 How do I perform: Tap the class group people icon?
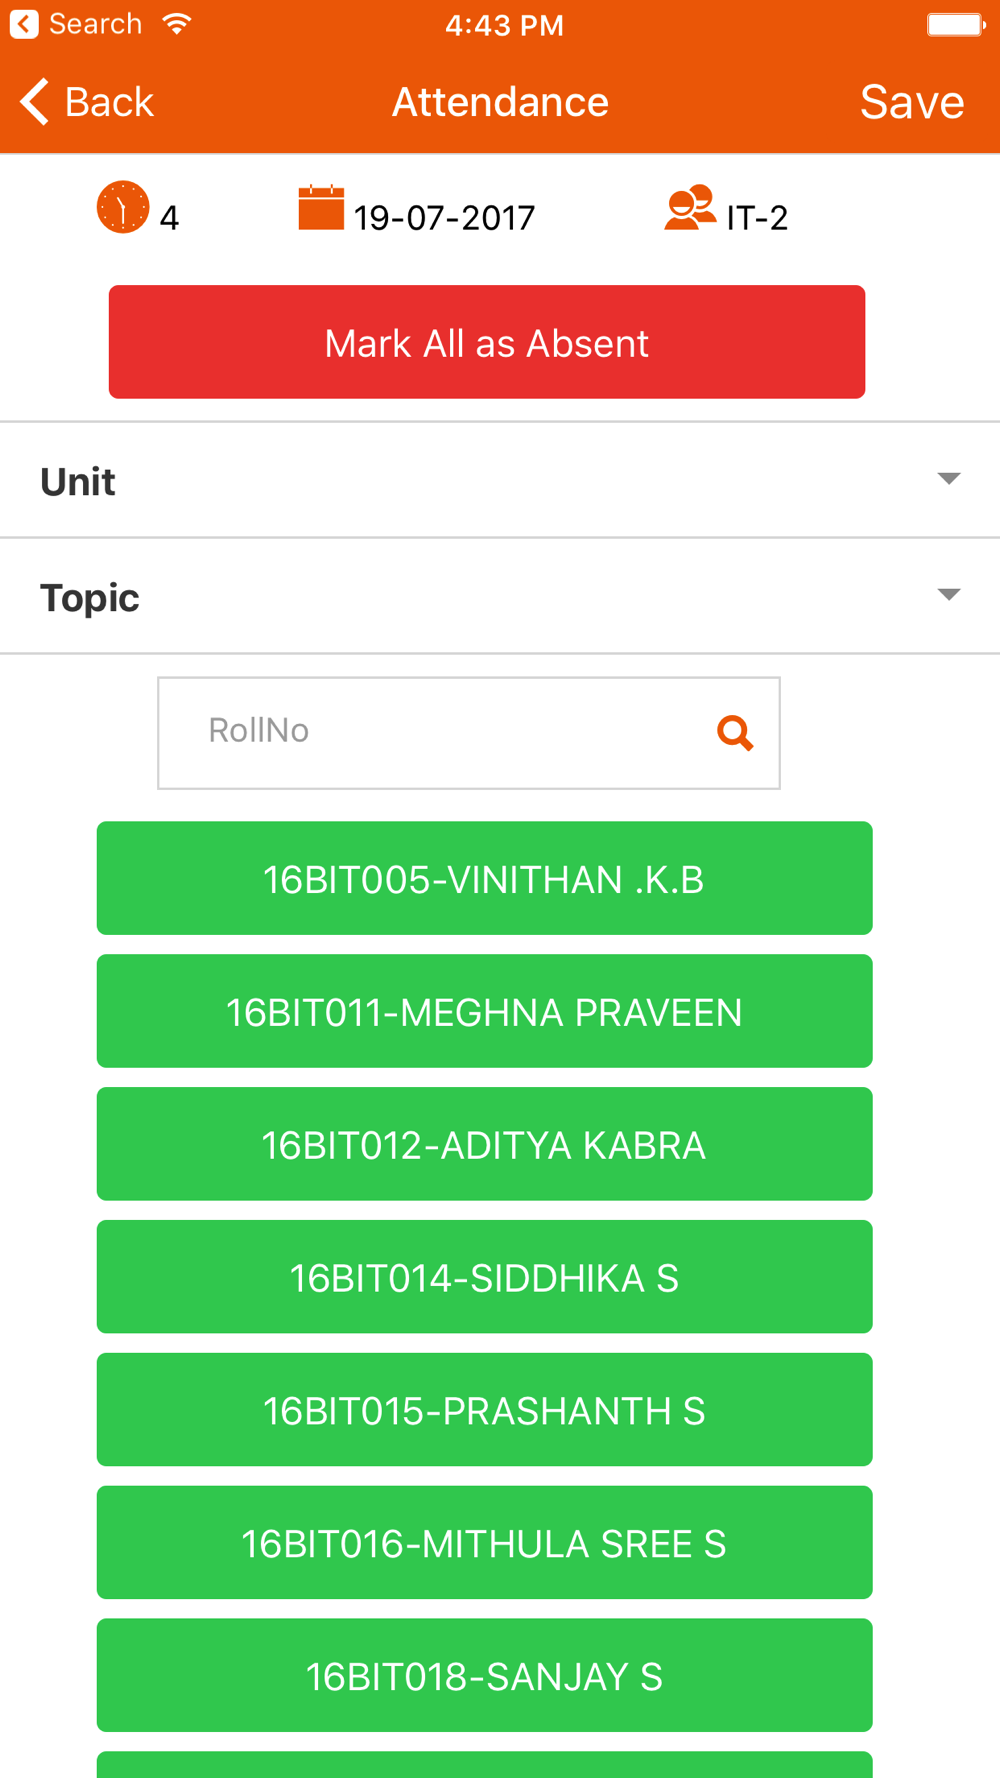point(690,207)
